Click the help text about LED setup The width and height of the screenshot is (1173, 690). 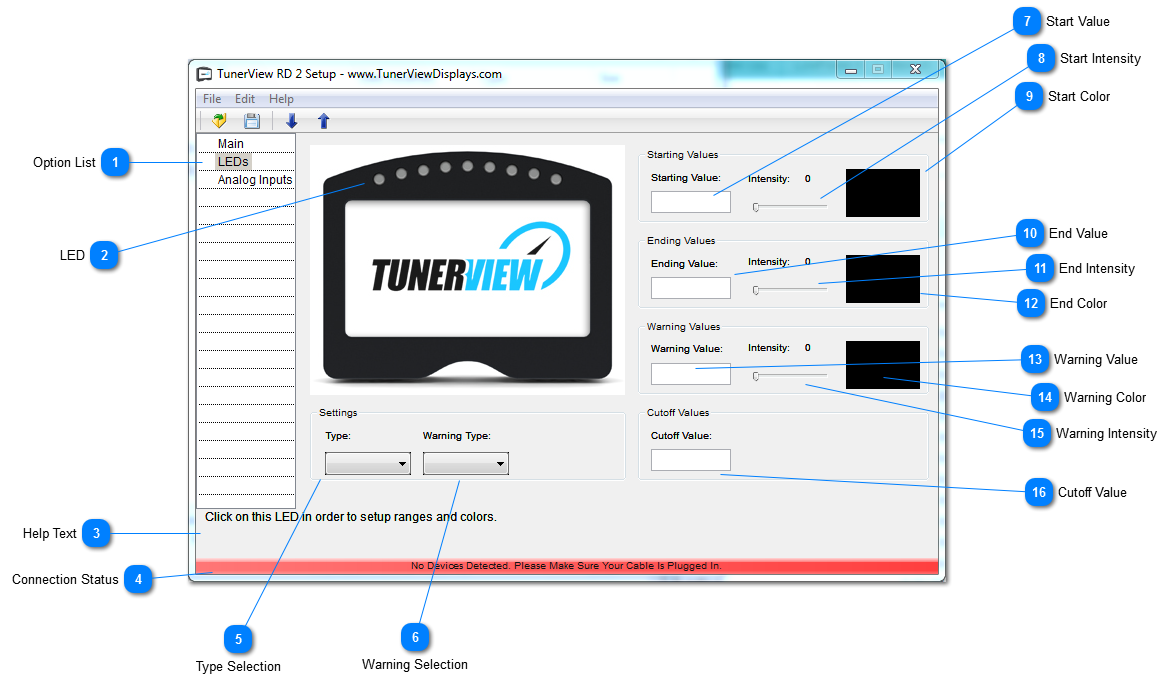point(351,517)
